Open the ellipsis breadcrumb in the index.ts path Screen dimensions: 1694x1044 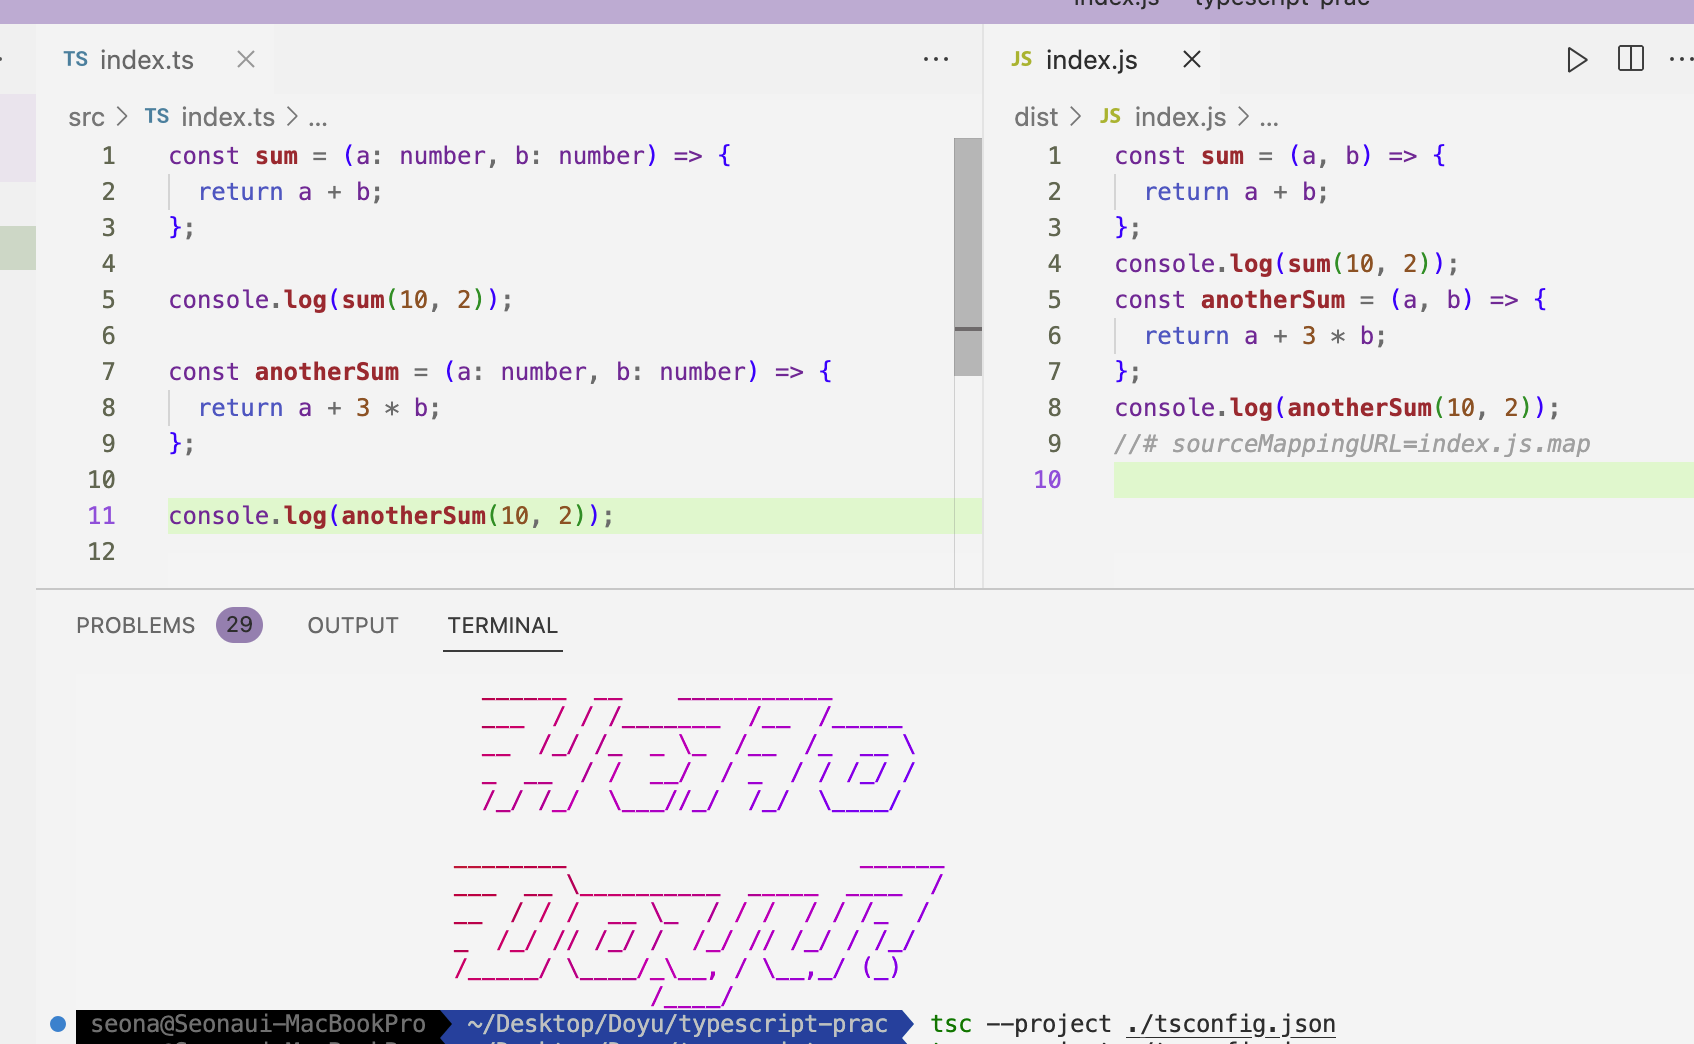[x=318, y=118]
